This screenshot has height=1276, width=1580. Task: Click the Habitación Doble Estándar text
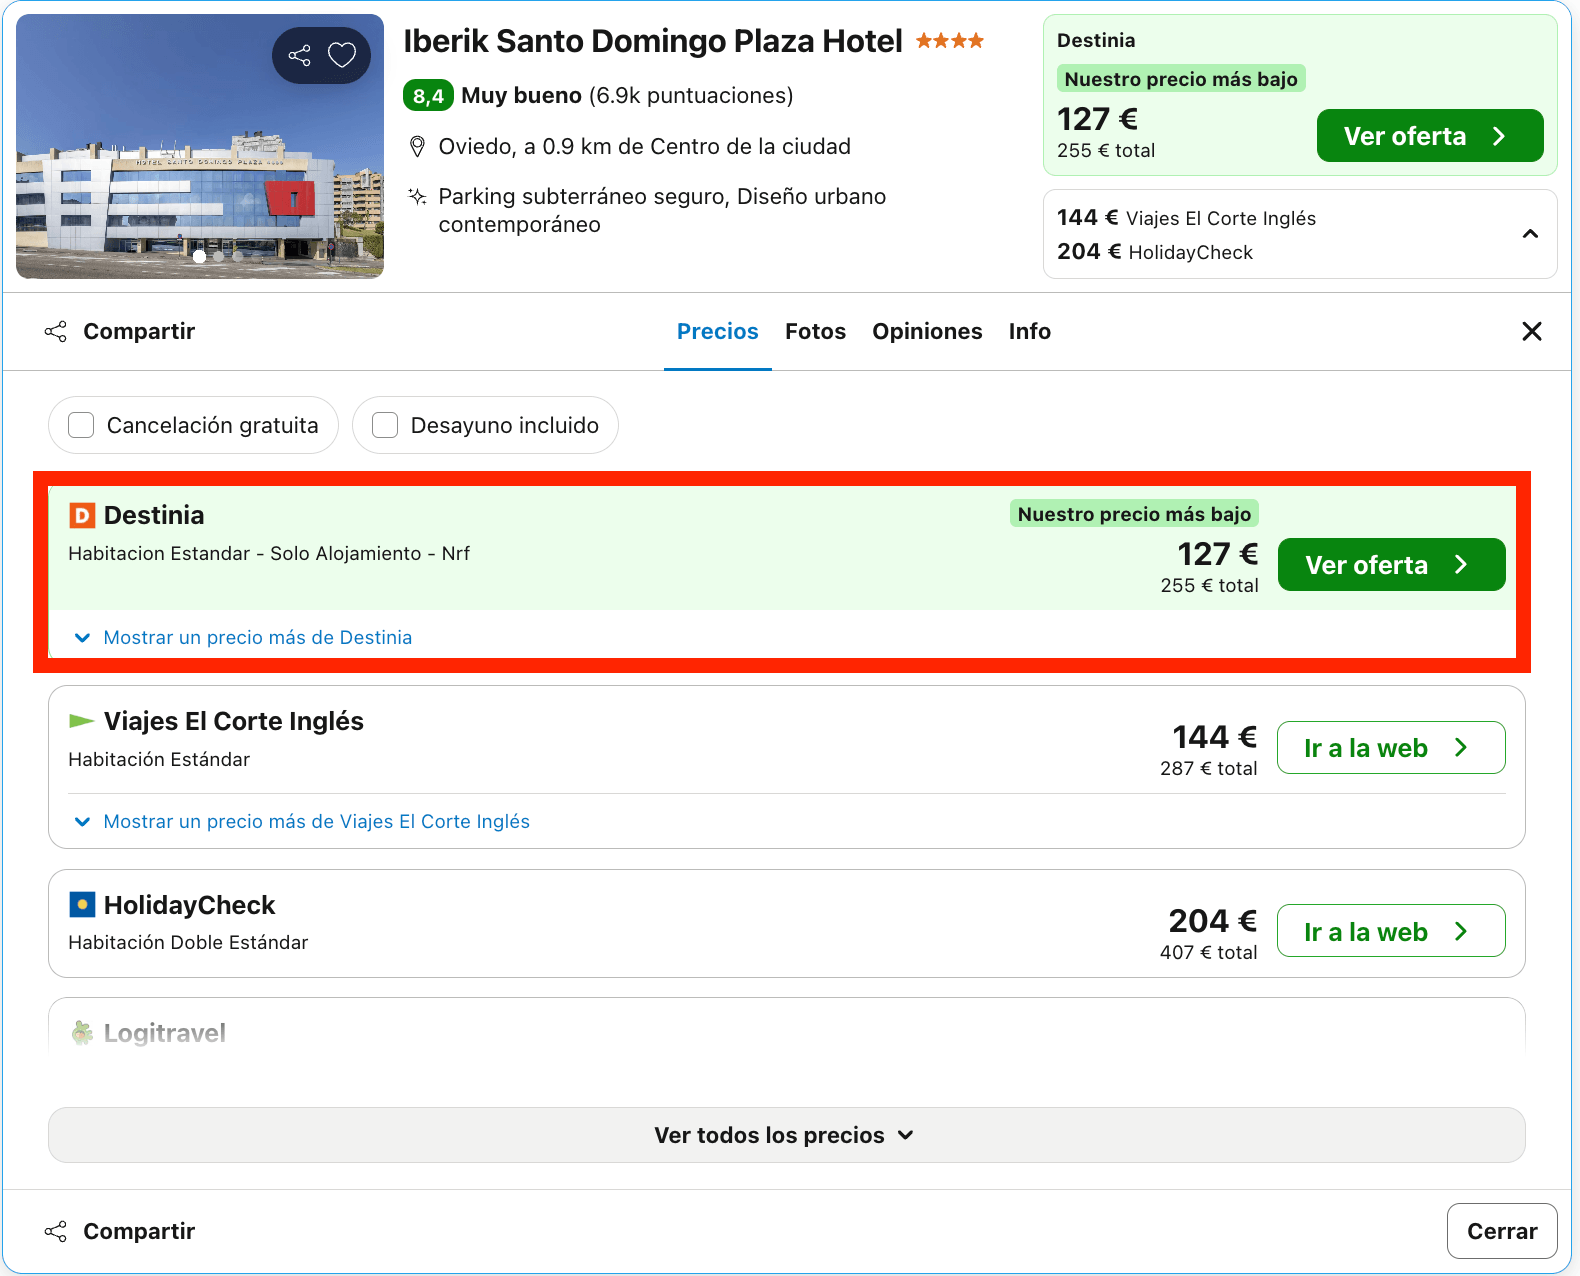(188, 943)
